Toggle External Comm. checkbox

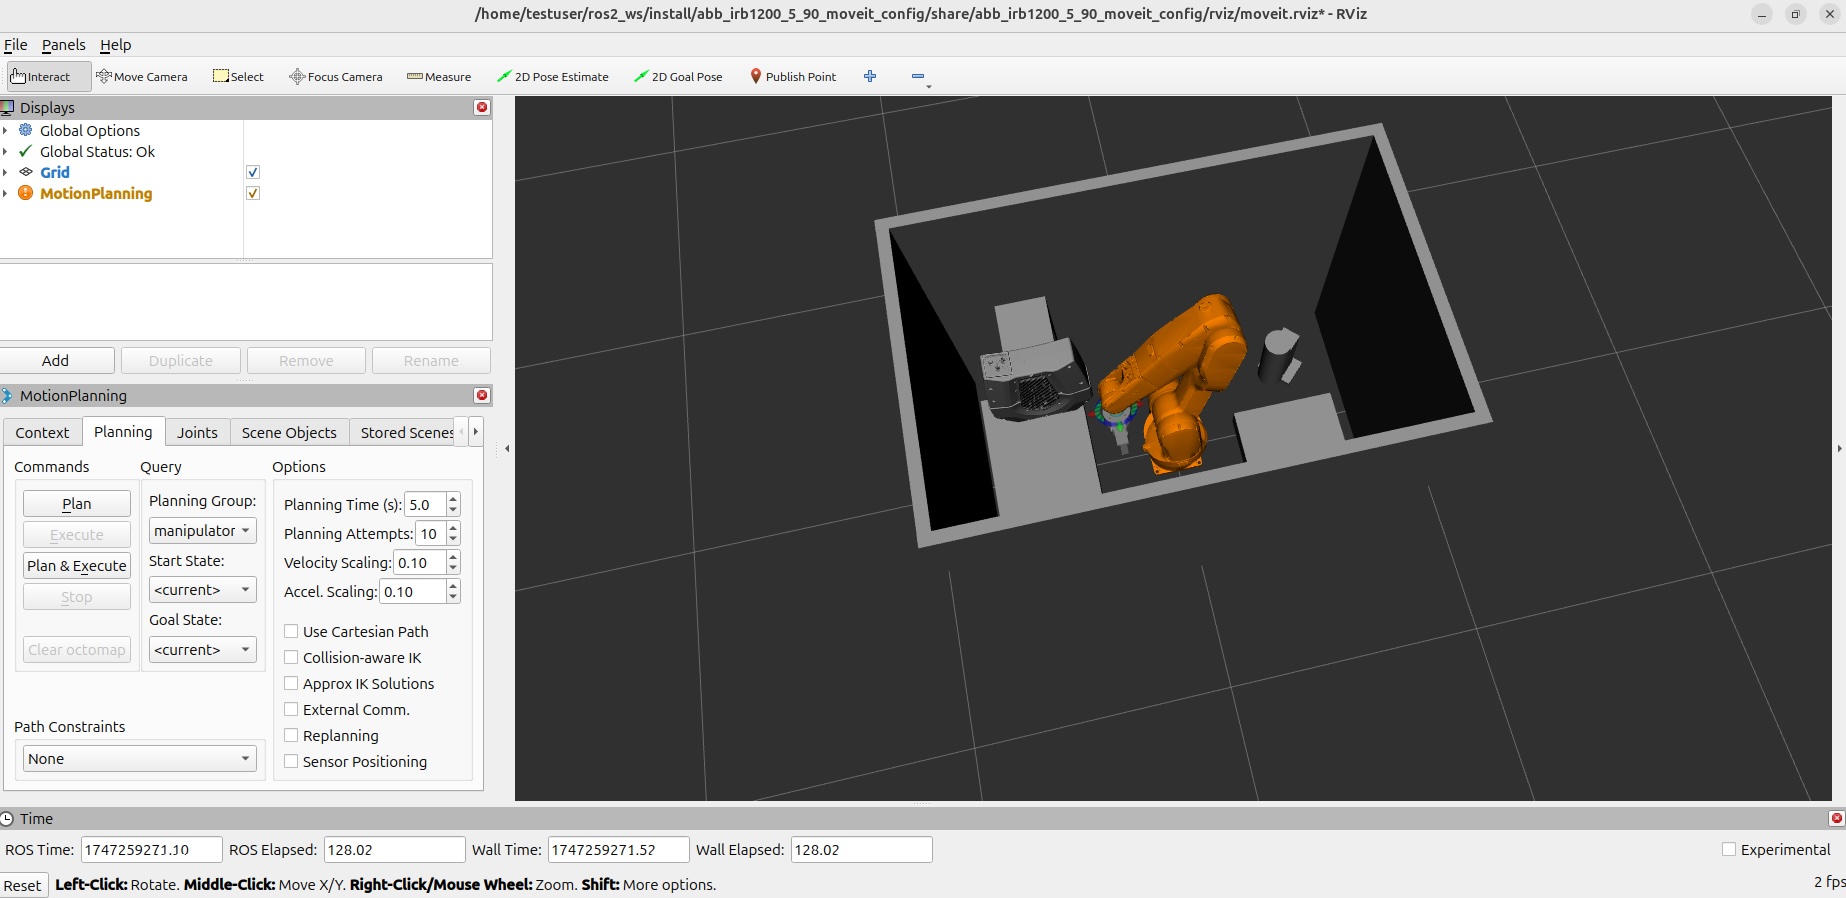tap(291, 709)
